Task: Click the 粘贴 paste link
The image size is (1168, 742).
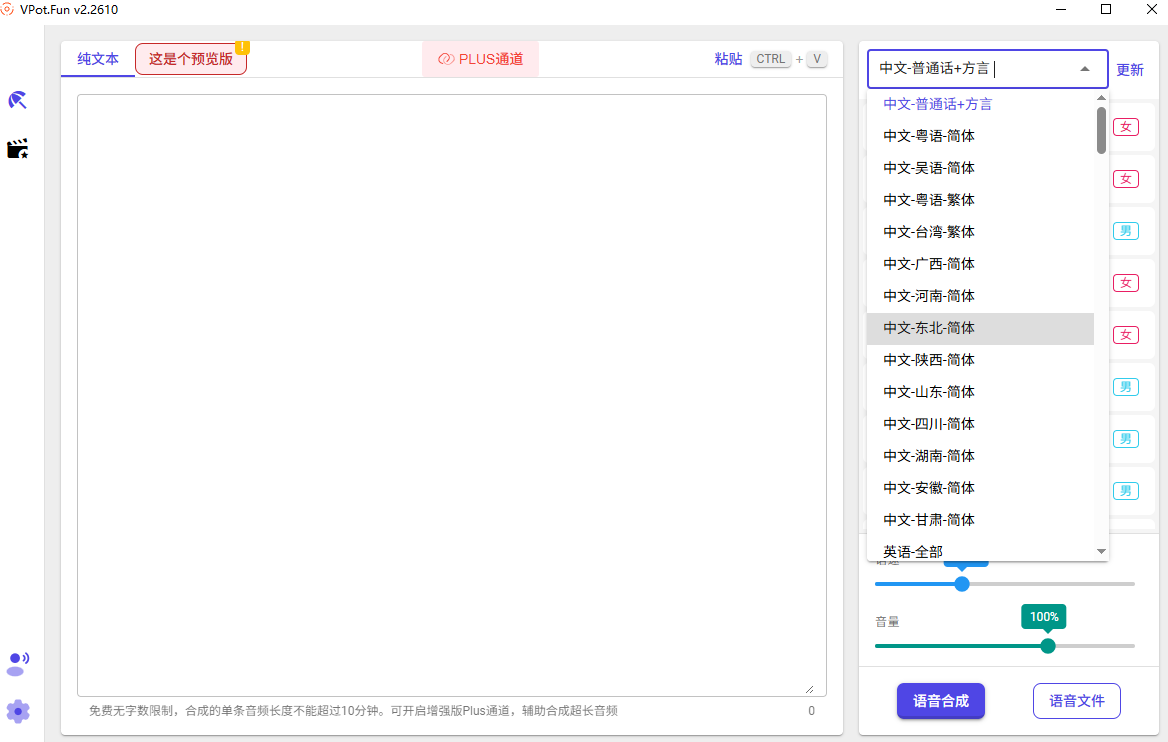Action: click(728, 59)
